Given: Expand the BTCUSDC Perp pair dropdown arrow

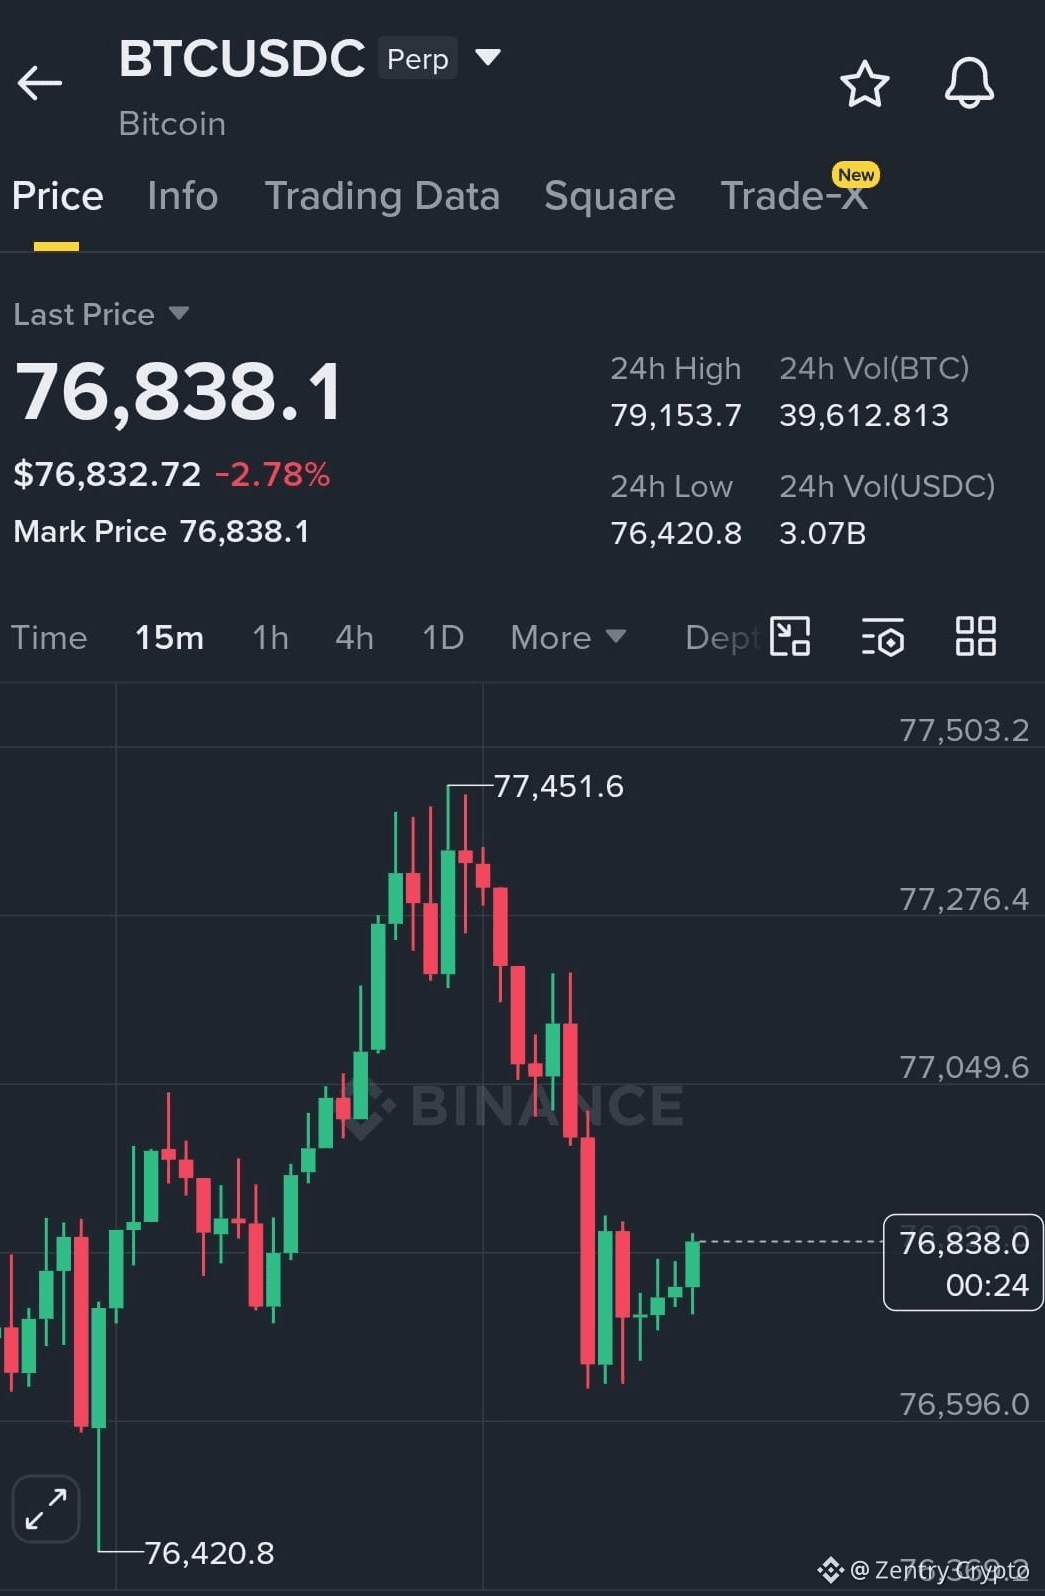Looking at the screenshot, I should click(x=488, y=57).
